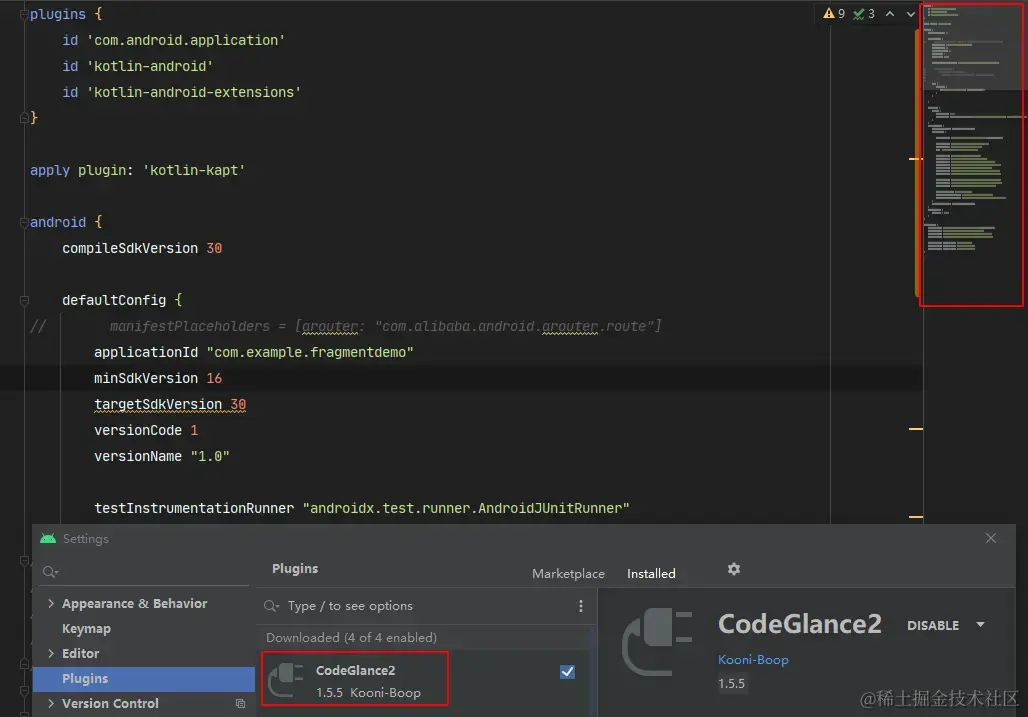The height and width of the screenshot is (717, 1028).
Task: Open the Kooni-Boop vendor link
Action: point(753,659)
